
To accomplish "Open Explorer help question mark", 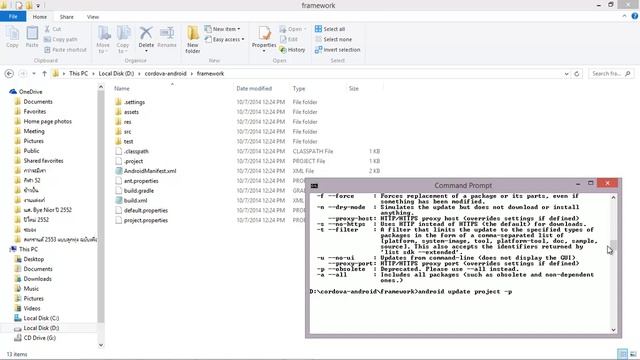I will pos(635,16).
